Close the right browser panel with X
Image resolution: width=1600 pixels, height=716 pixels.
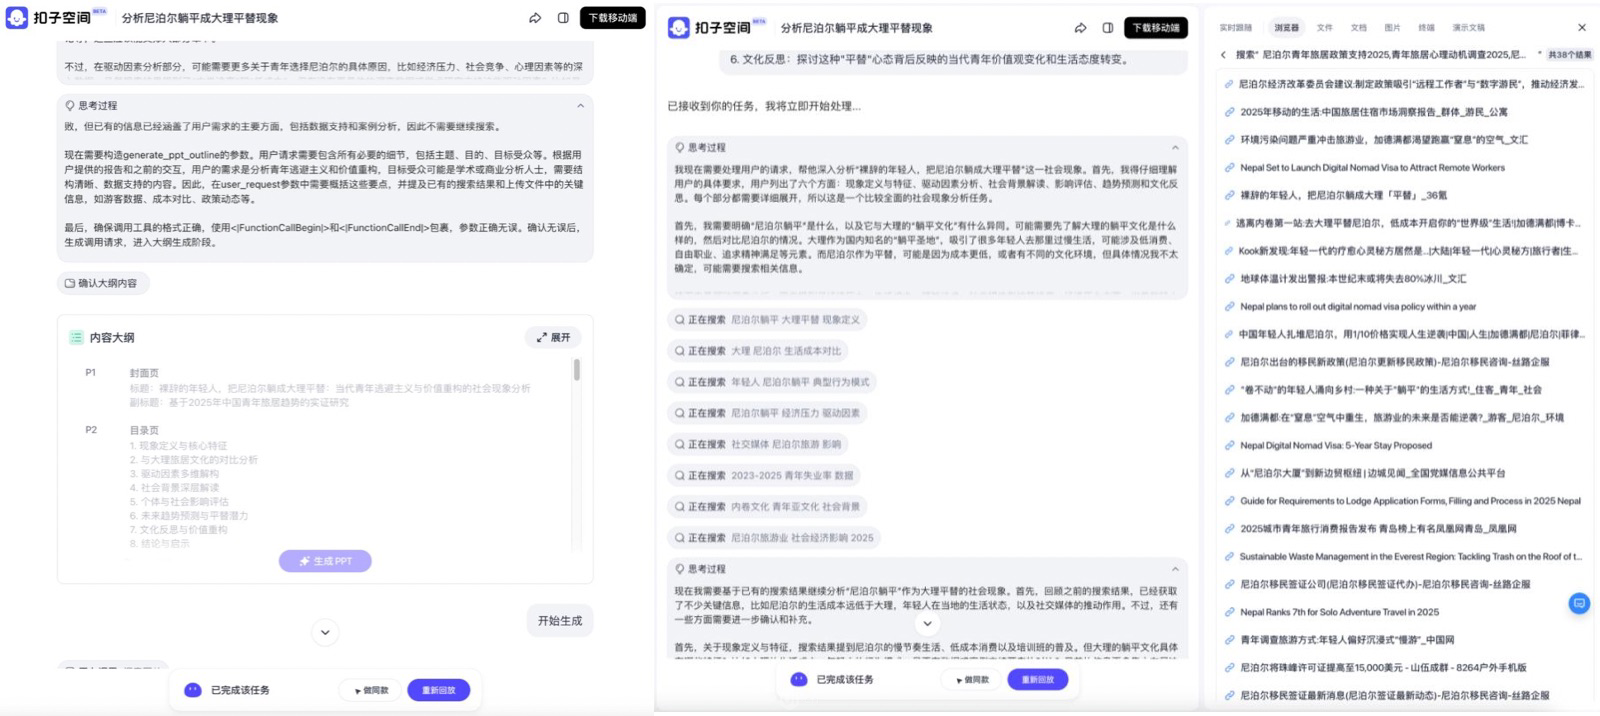tap(1581, 28)
